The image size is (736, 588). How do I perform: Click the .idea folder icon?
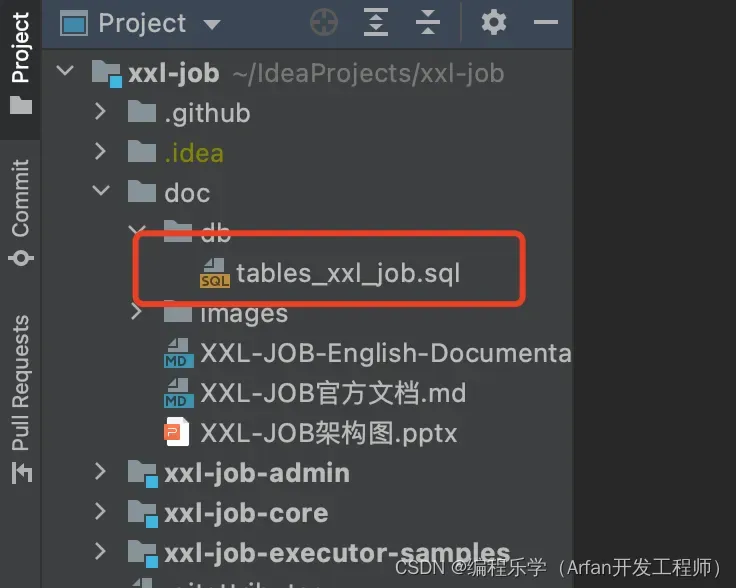tap(142, 152)
